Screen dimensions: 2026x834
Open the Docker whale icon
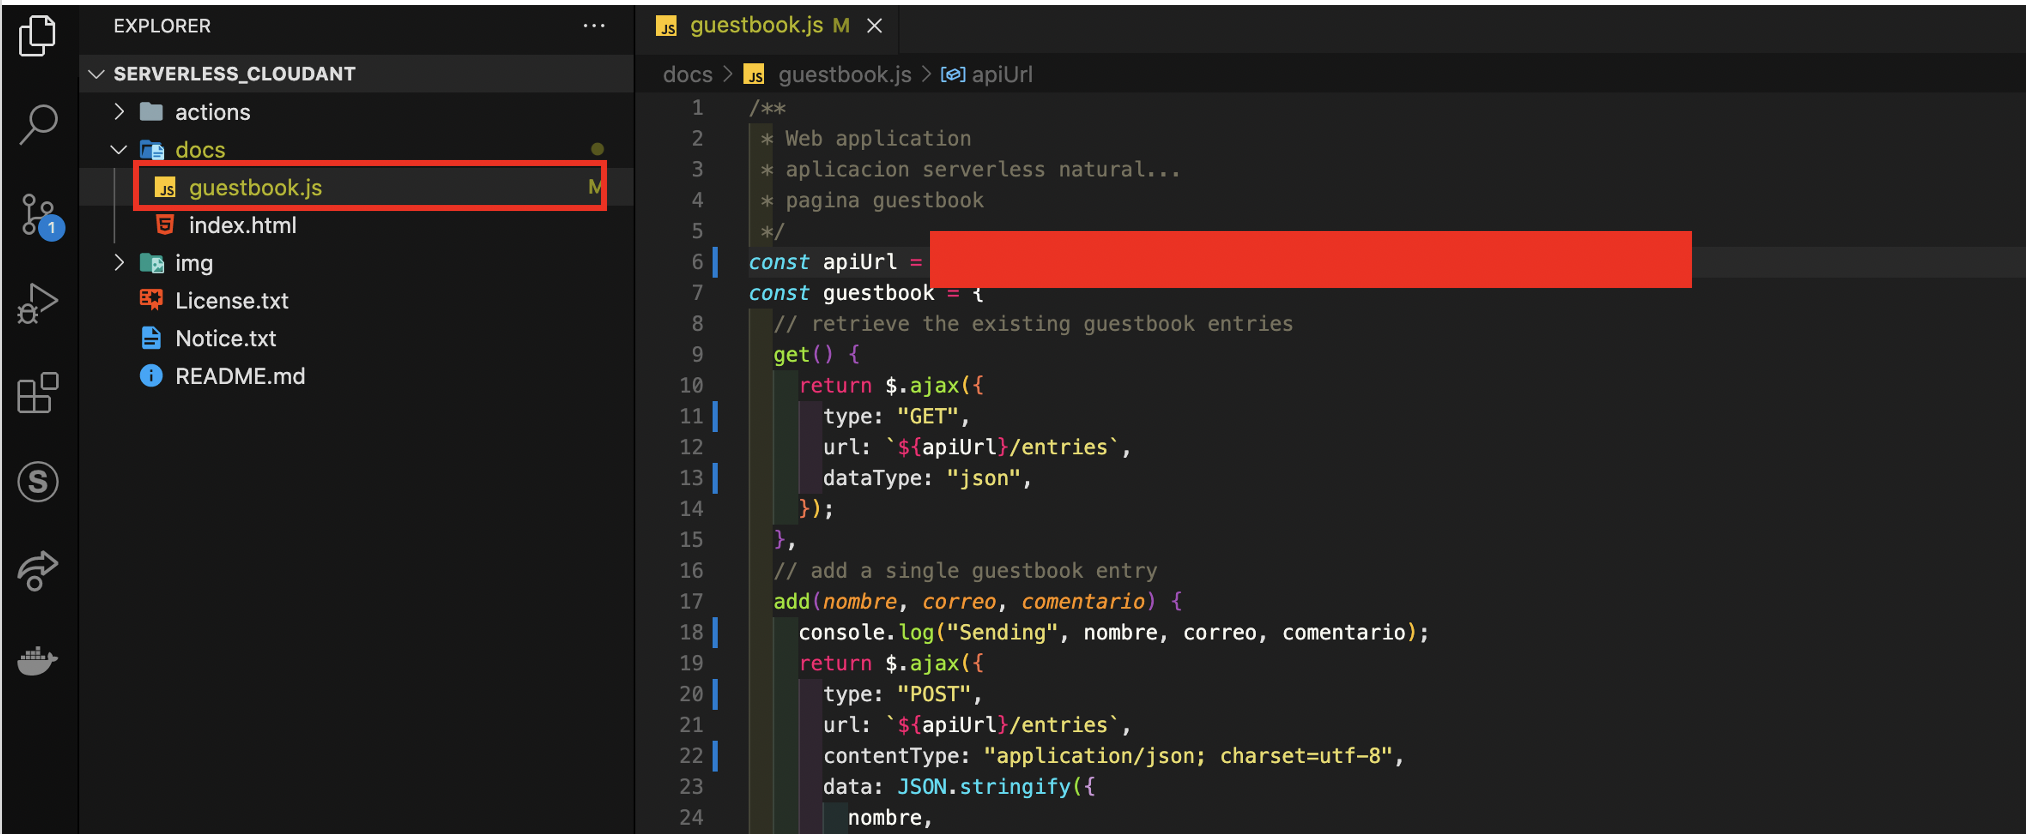[38, 660]
